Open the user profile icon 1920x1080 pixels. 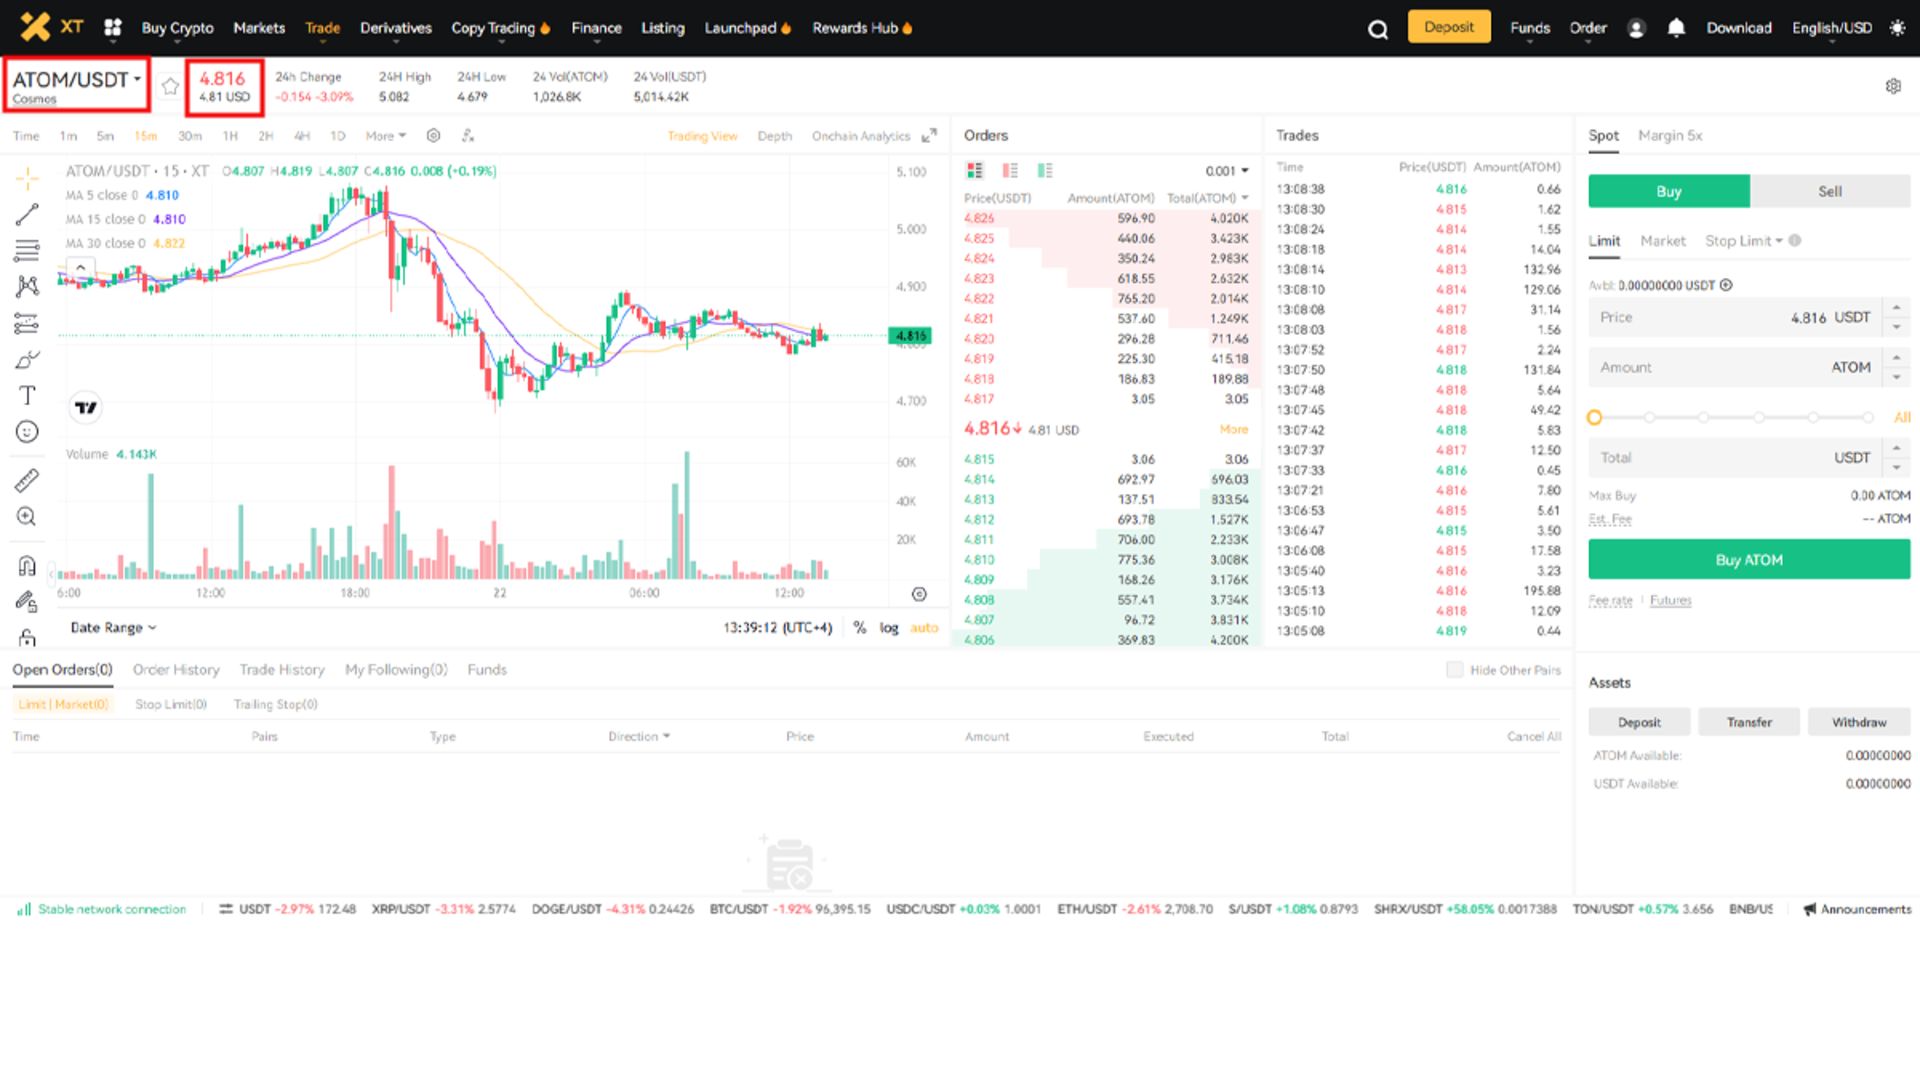pyautogui.click(x=1636, y=28)
